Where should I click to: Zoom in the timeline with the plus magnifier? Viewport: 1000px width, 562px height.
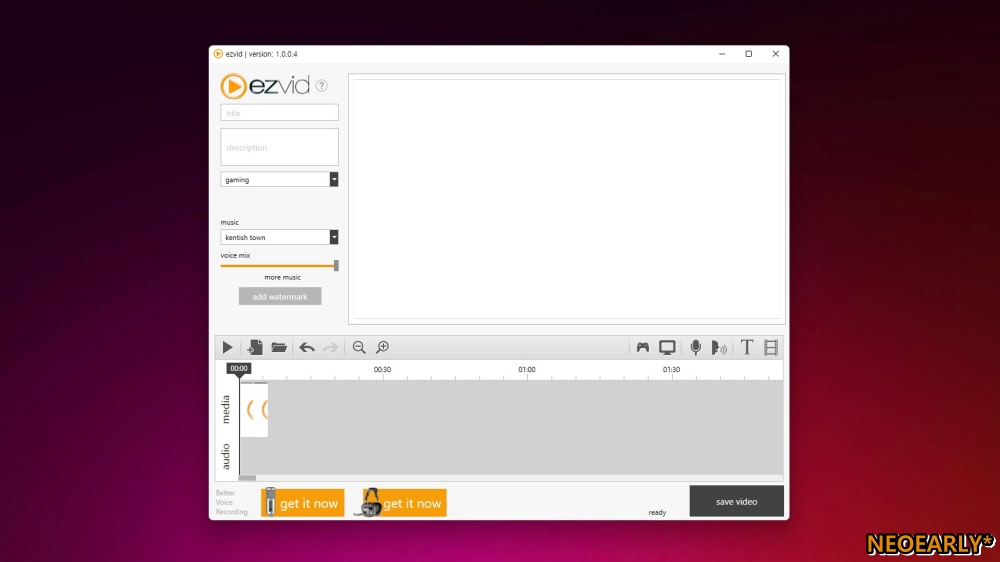coord(383,347)
